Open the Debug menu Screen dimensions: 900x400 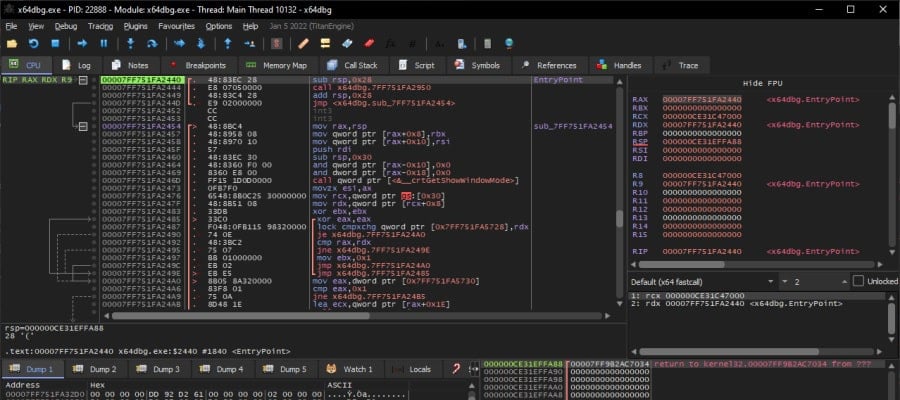(66, 26)
